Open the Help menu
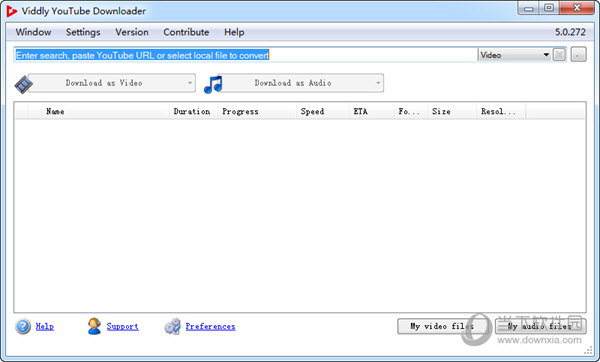600x362 pixels. (x=234, y=32)
